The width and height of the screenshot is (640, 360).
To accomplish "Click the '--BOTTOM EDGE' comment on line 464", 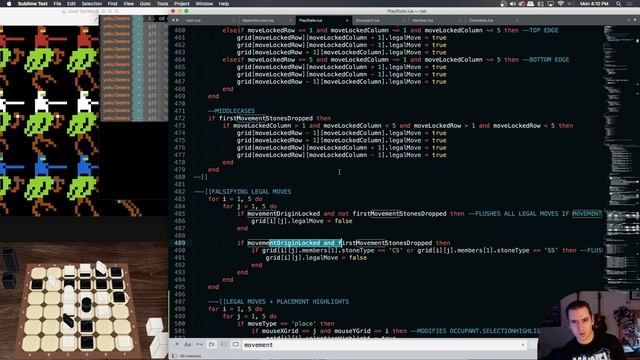I will pos(545,60).
